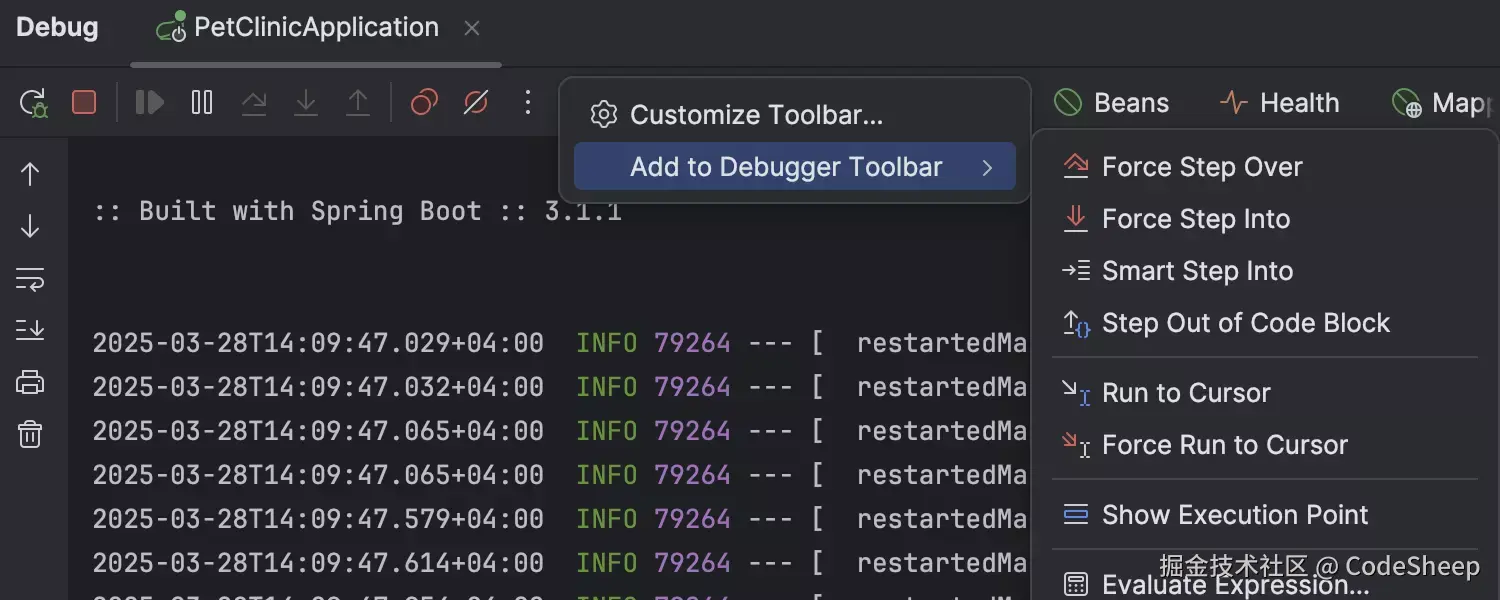Toggle Mute Breakpoints

pos(476,102)
